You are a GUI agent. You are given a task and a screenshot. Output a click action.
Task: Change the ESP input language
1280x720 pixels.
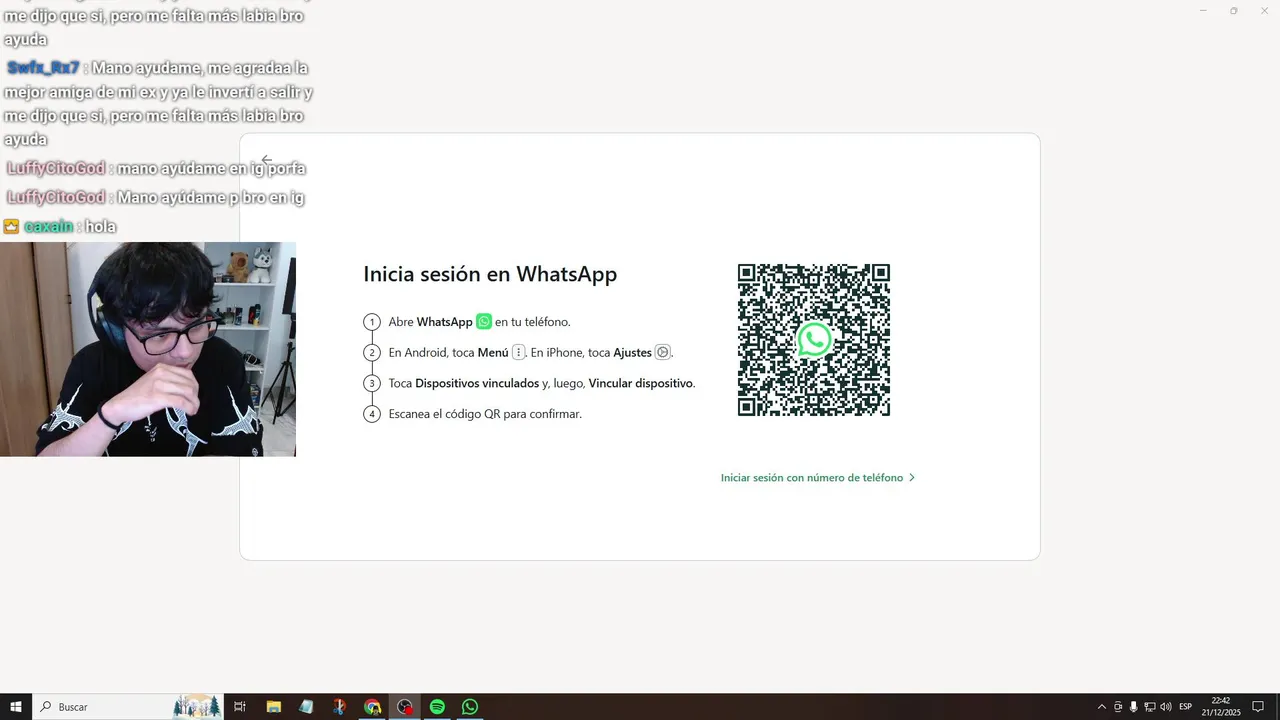pos(1186,707)
